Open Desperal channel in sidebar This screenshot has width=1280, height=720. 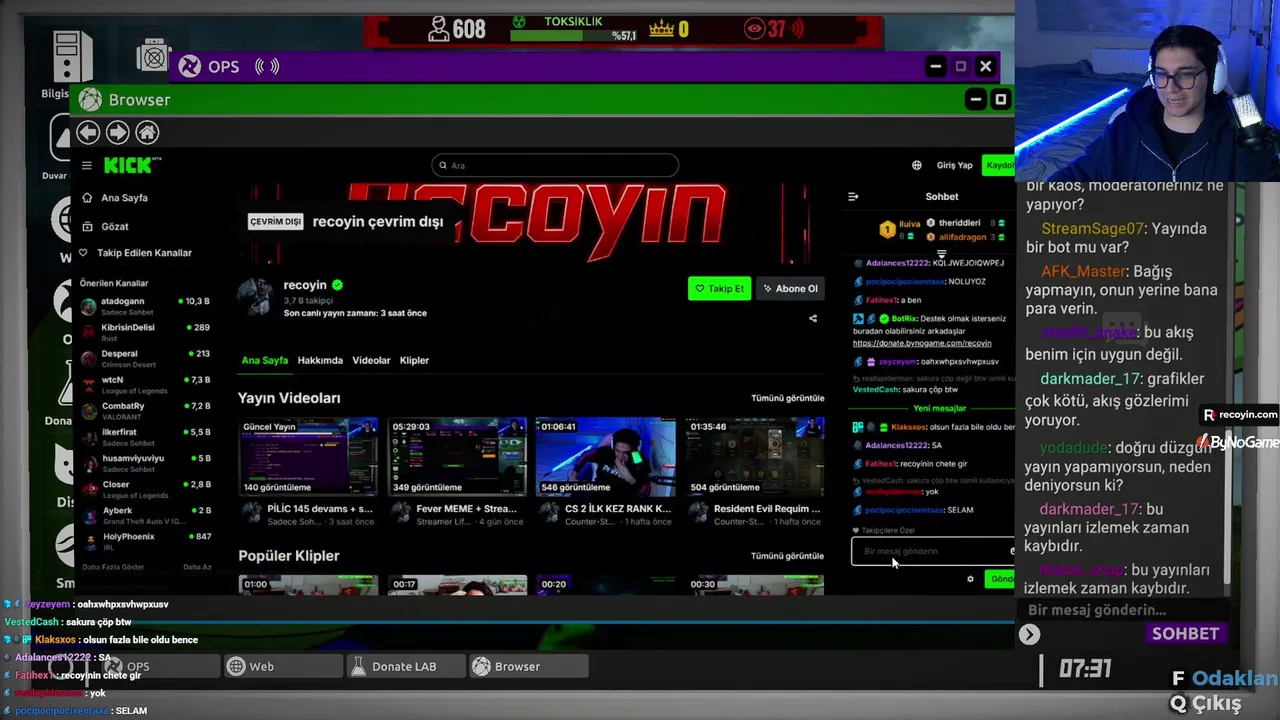coord(145,358)
